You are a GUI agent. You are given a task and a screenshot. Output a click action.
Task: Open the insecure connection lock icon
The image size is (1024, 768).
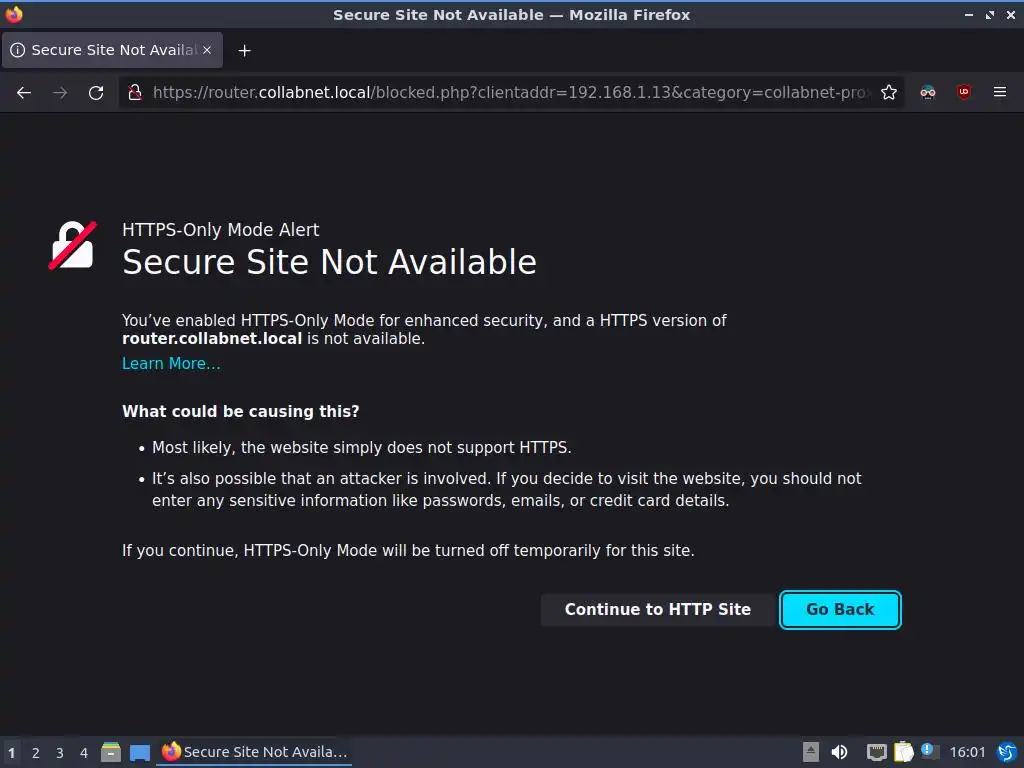pos(135,93)
